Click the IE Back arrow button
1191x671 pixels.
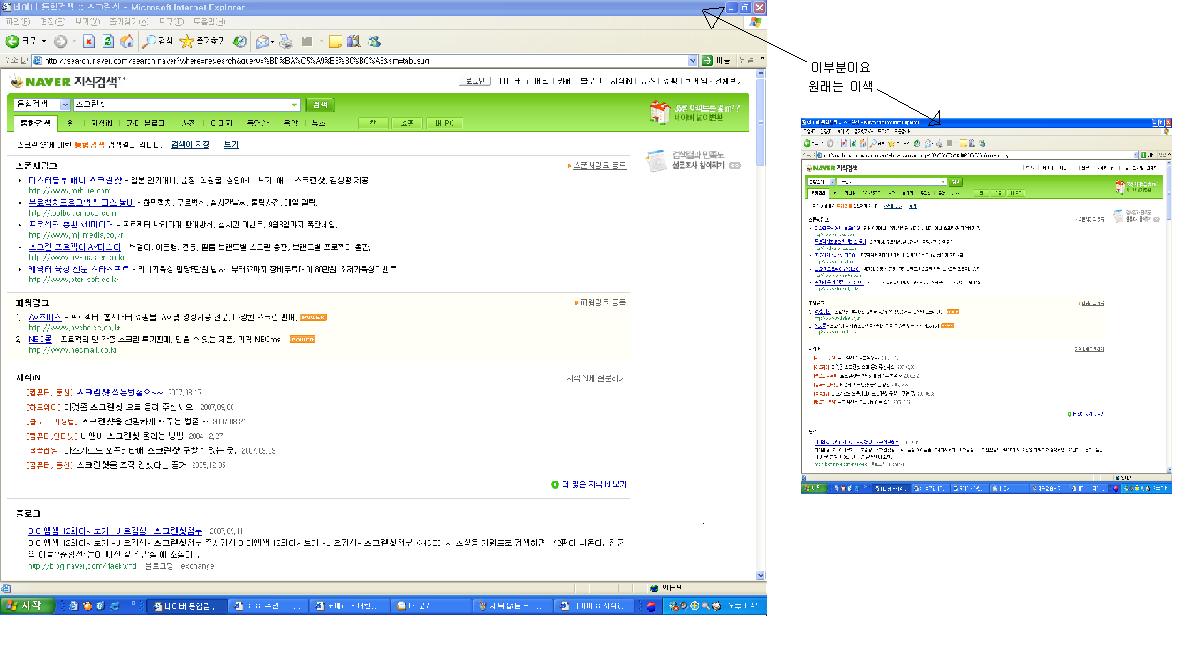point(13,41)
